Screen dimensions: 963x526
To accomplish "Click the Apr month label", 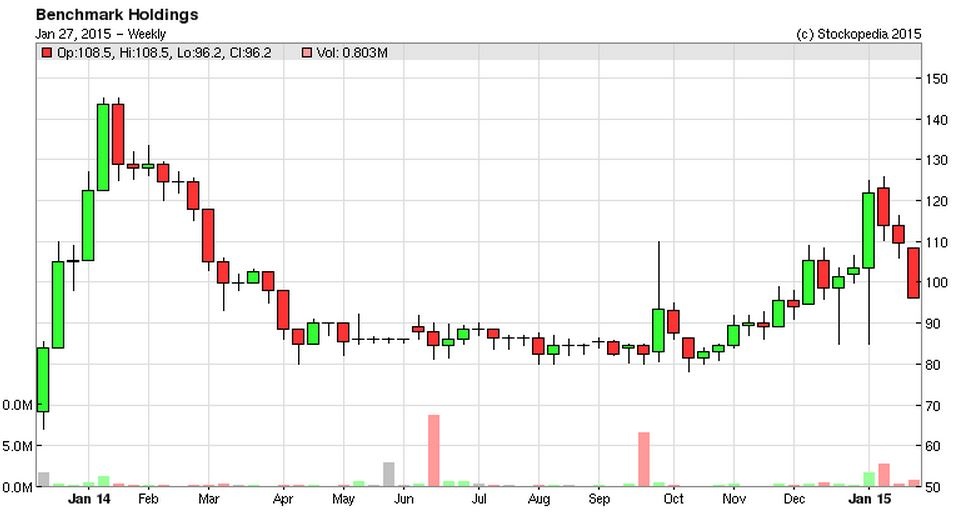I will tap(283, 498).
